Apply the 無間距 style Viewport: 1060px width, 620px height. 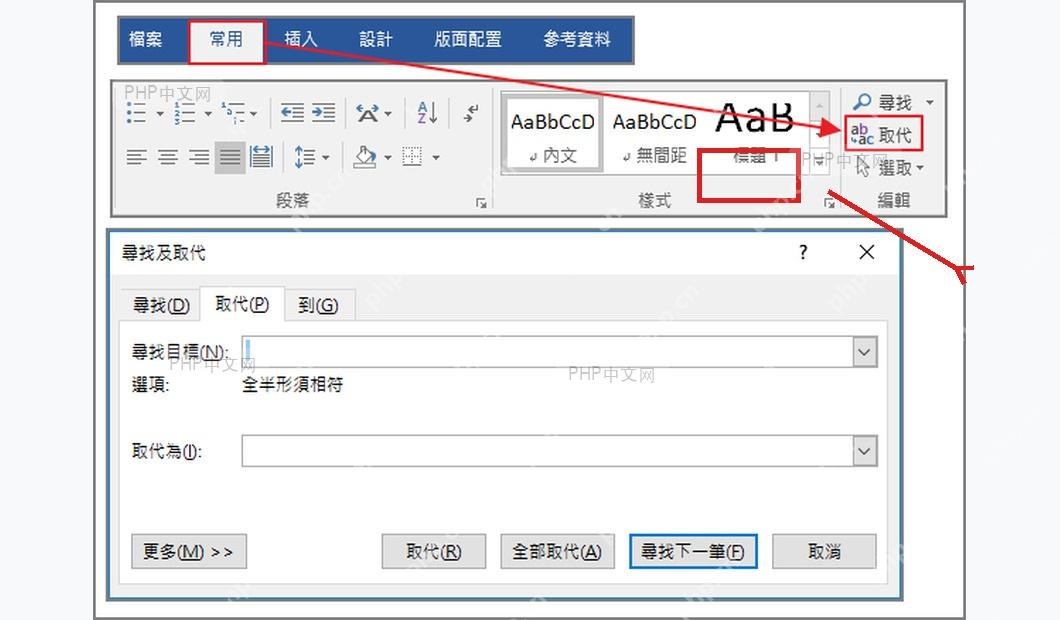(x=654, y=134)
